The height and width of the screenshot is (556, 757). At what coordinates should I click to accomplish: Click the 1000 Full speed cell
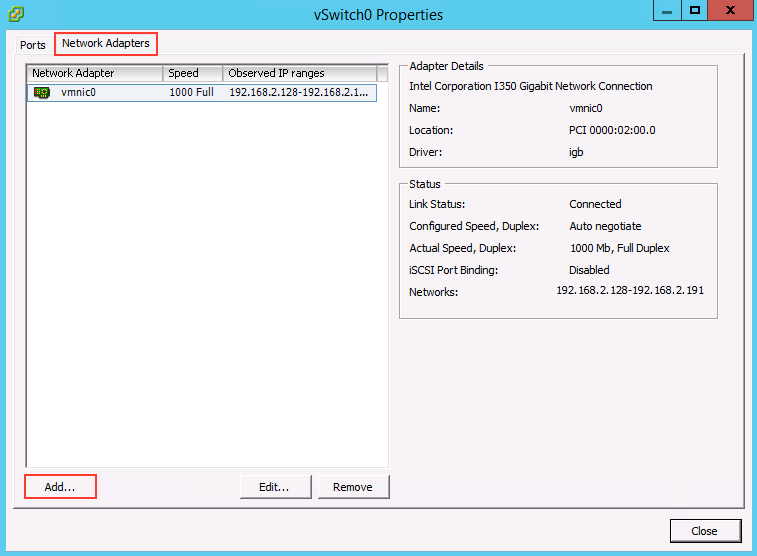point(191,92)
